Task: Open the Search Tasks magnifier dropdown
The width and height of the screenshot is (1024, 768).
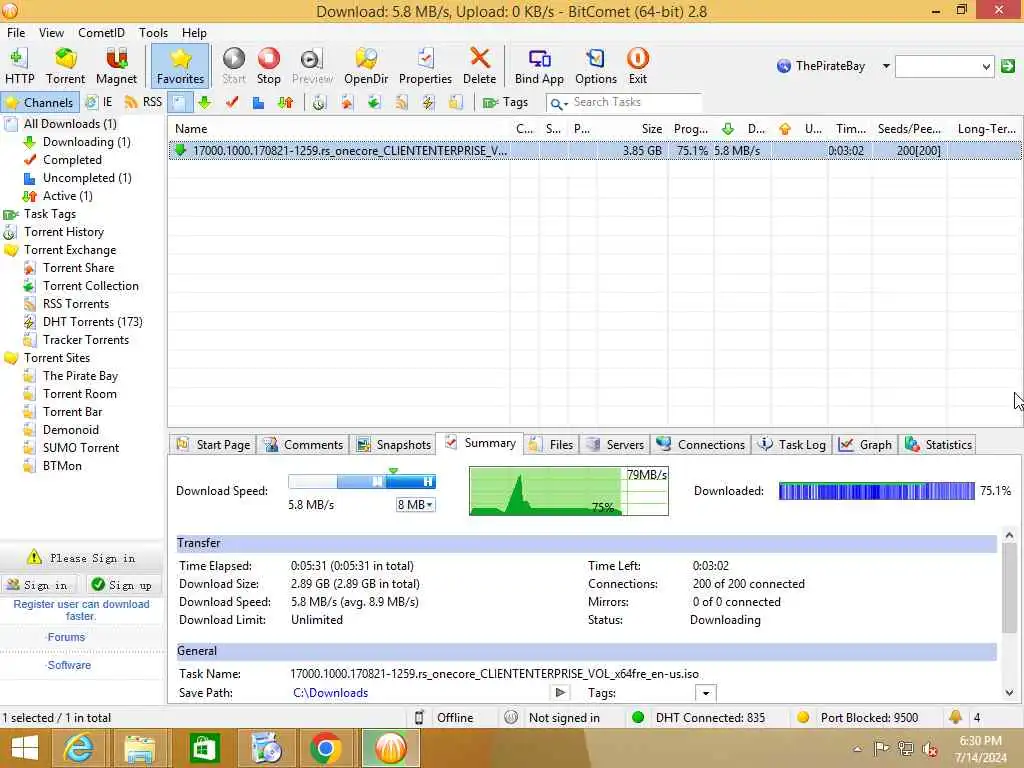Action: tap(558, 103)
